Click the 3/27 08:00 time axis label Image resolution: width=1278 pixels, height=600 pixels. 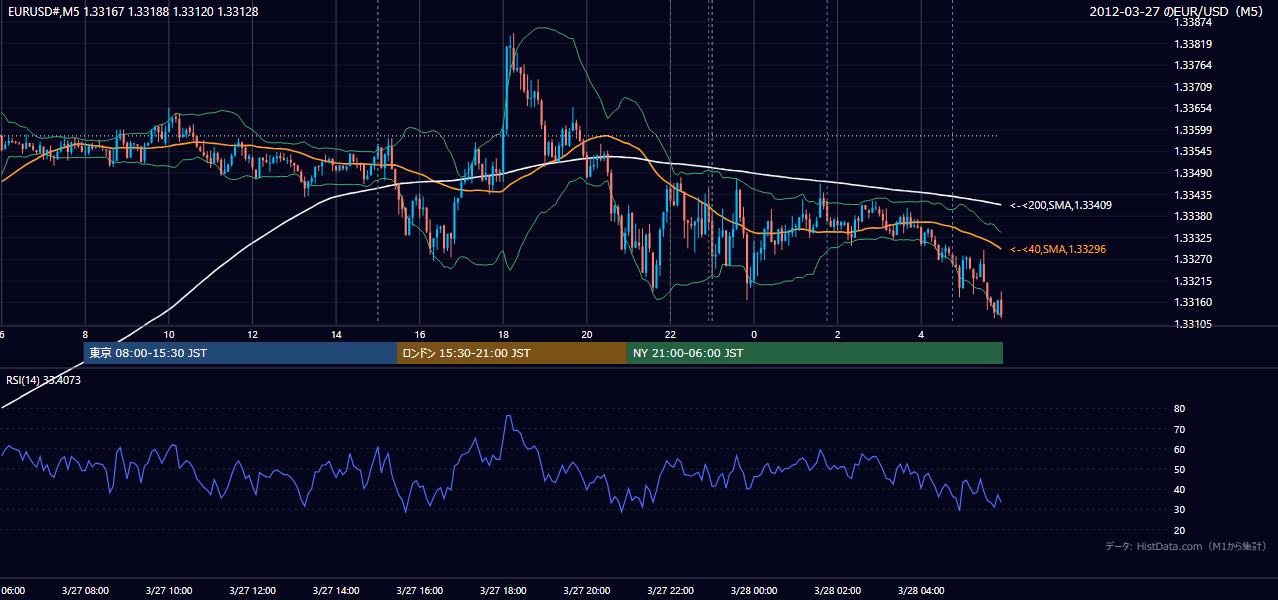85,591
